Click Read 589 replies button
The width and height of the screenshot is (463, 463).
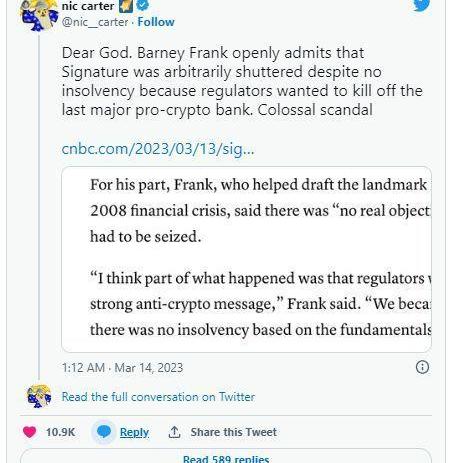(x=226, y=456)
